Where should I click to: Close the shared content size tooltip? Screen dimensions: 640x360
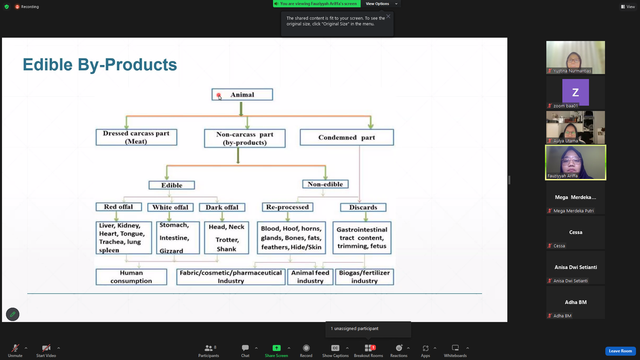click(388, 16)
